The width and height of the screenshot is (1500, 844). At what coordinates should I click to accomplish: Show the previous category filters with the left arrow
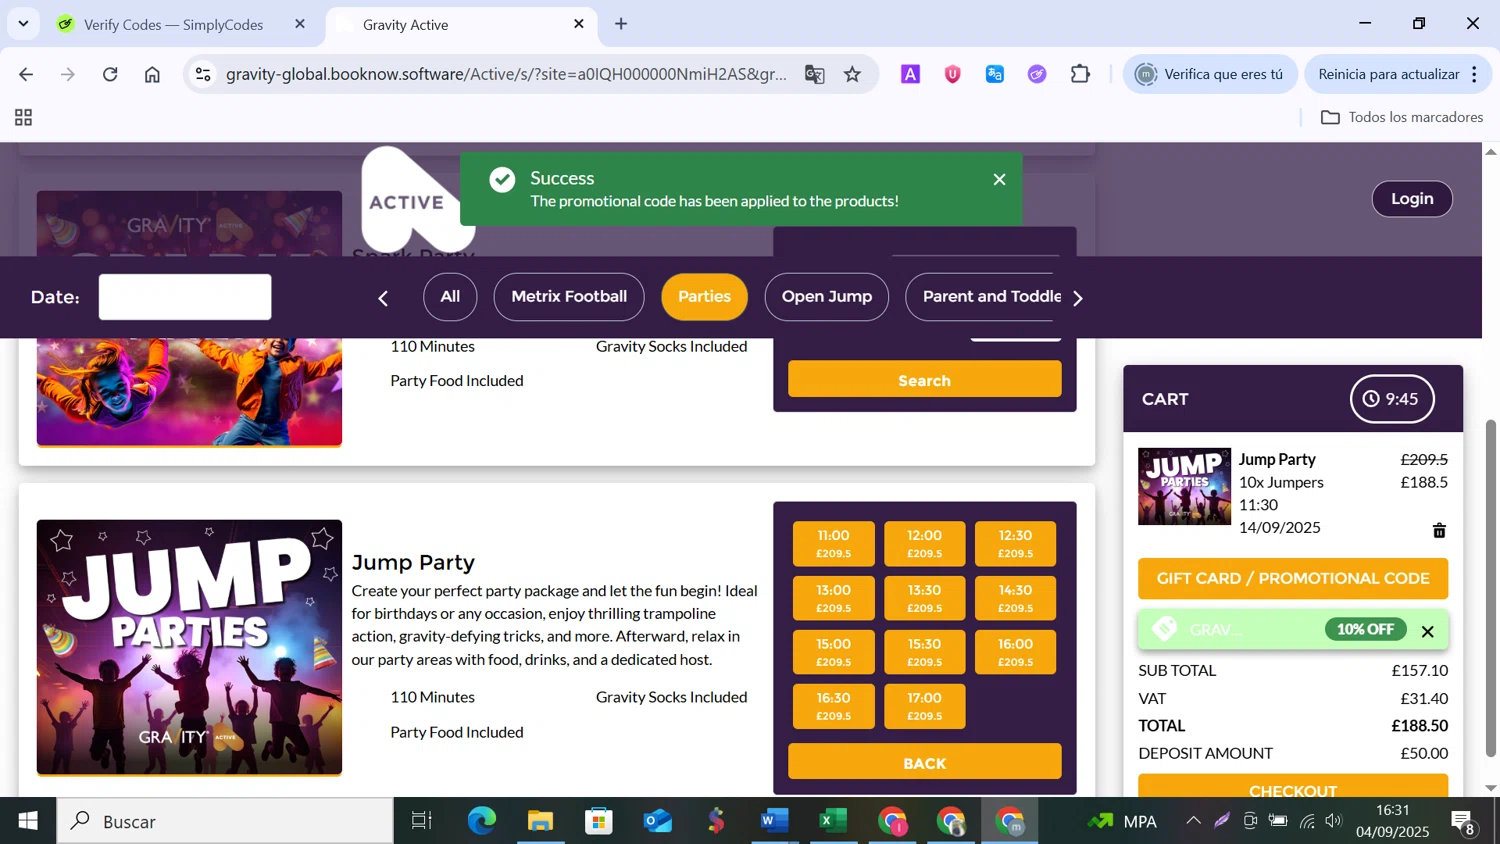383,298
